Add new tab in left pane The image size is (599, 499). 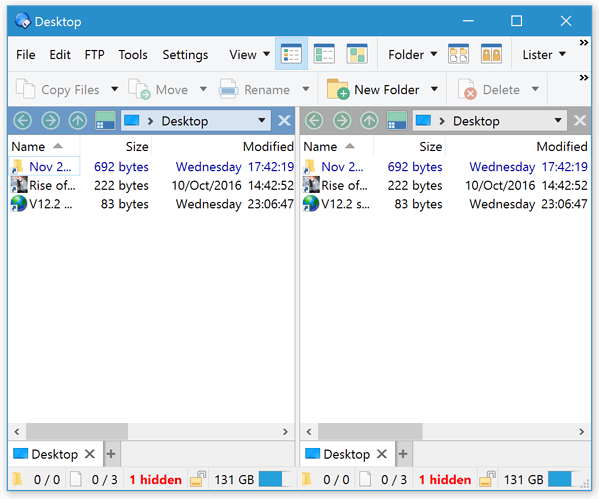111,454
